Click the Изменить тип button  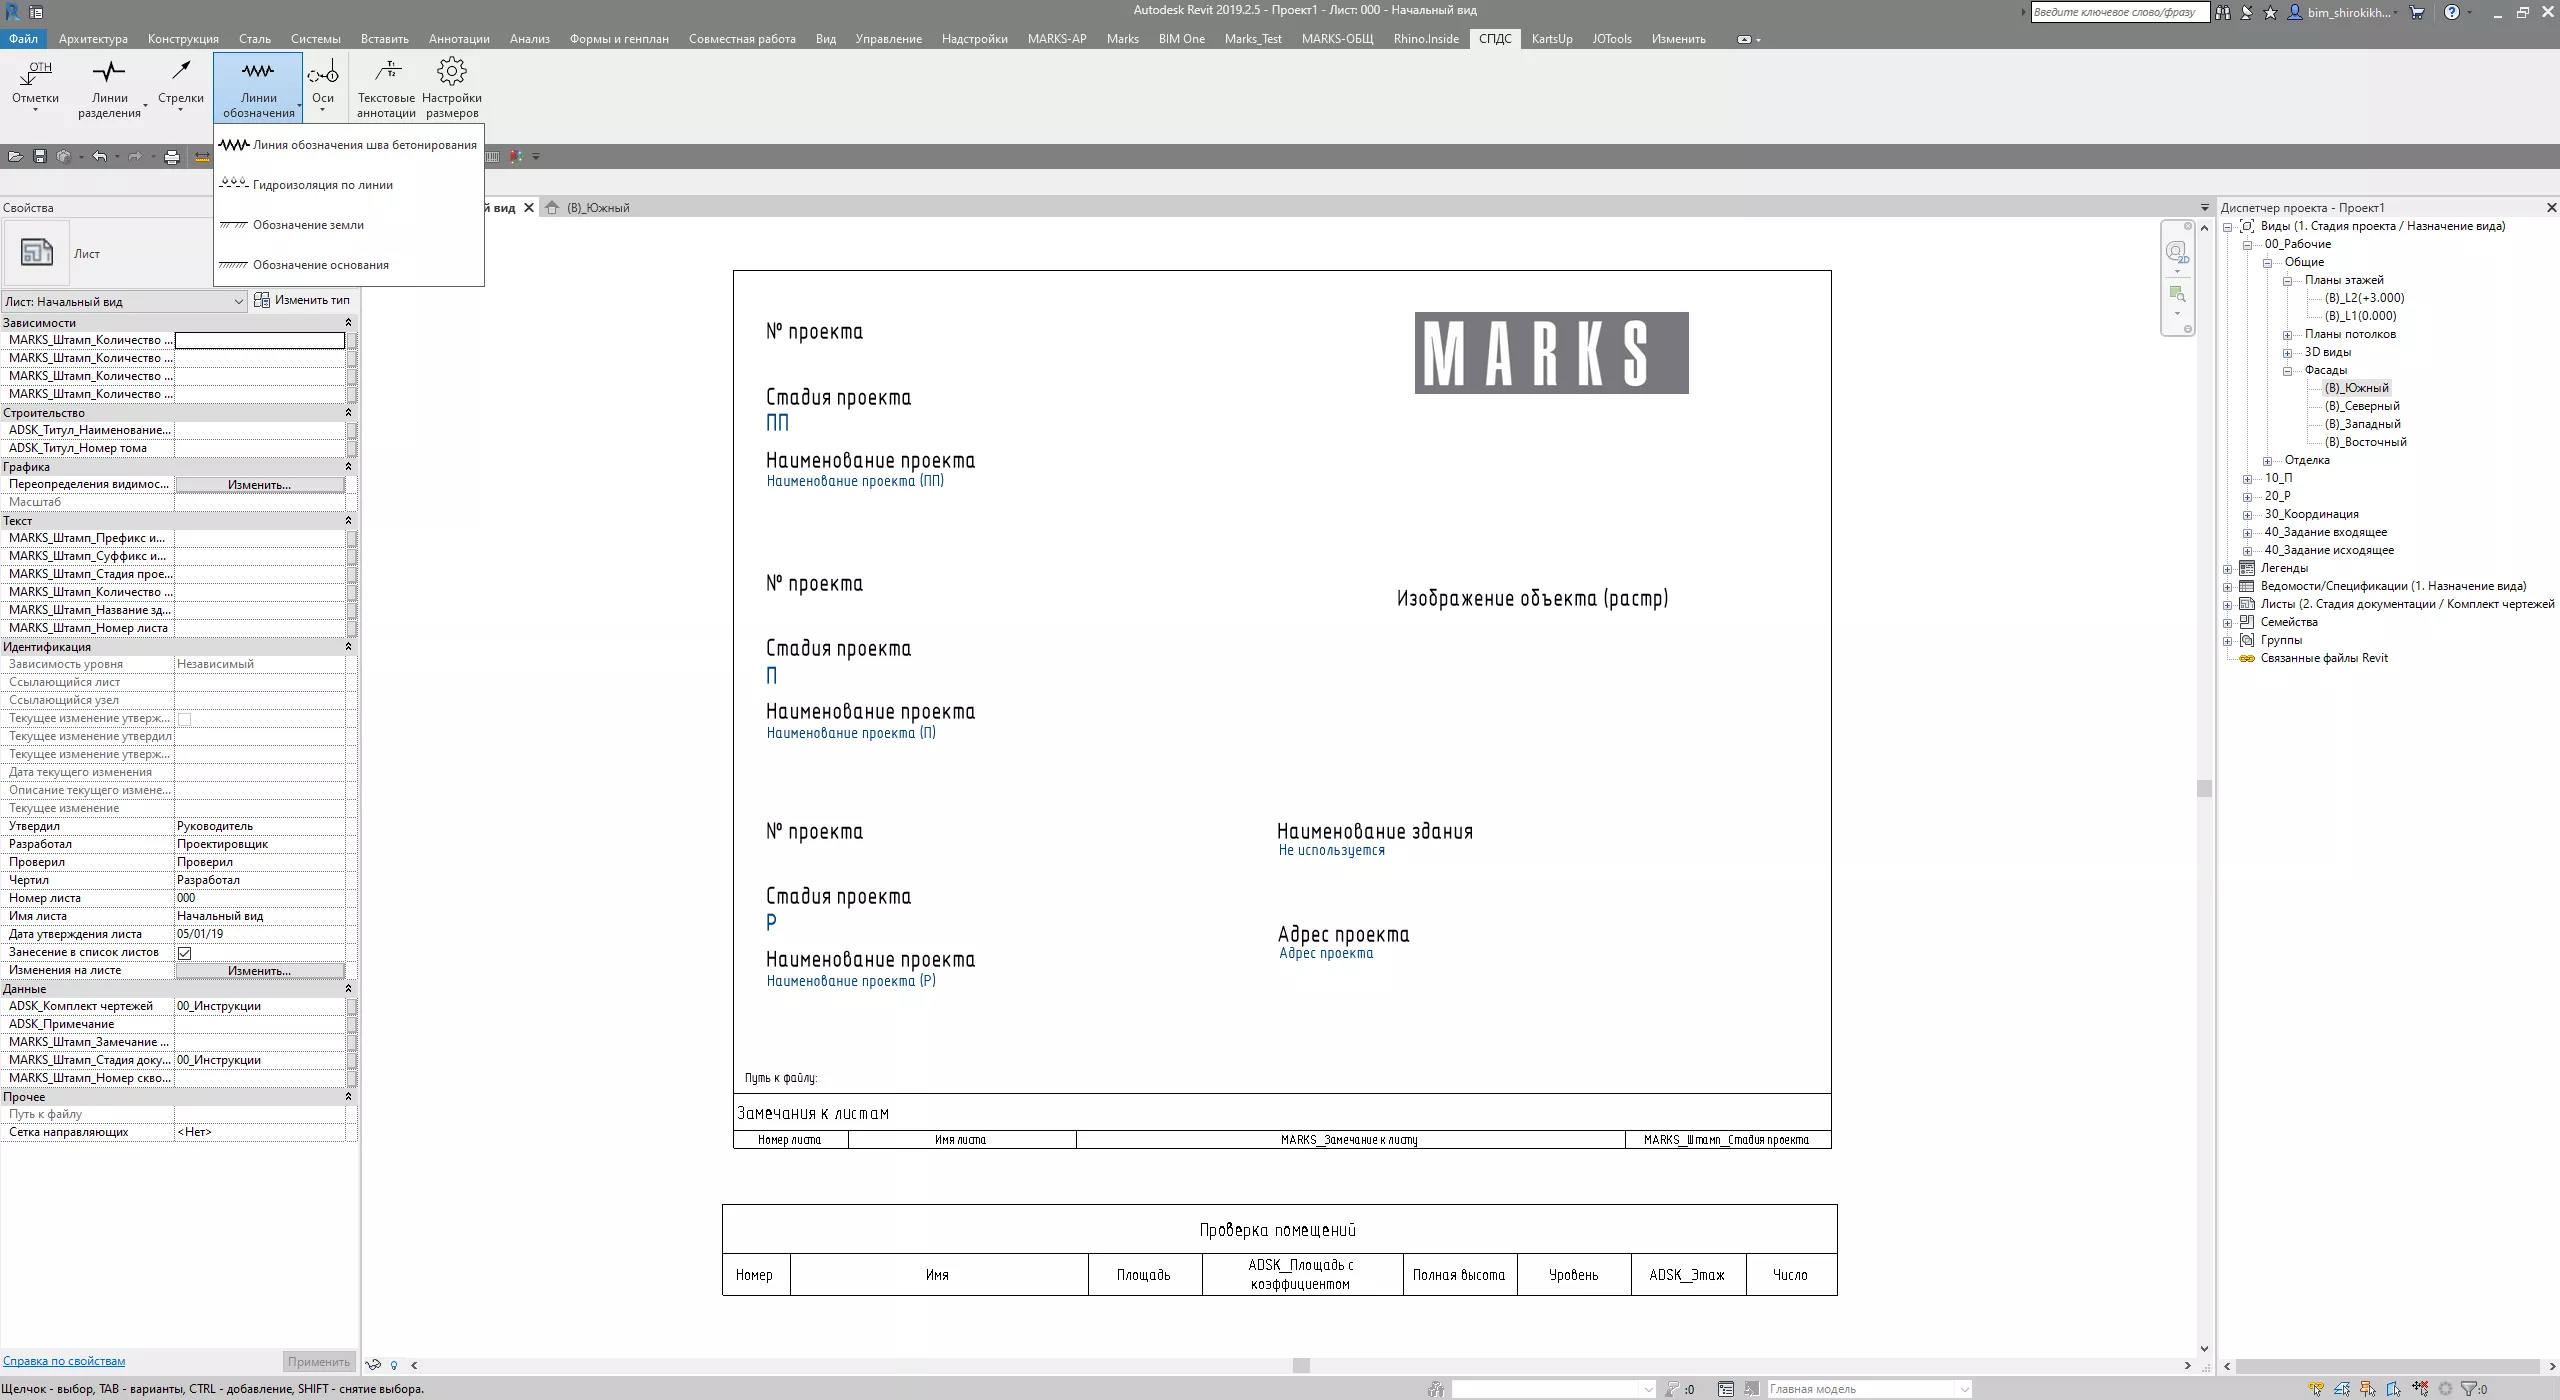302,300
